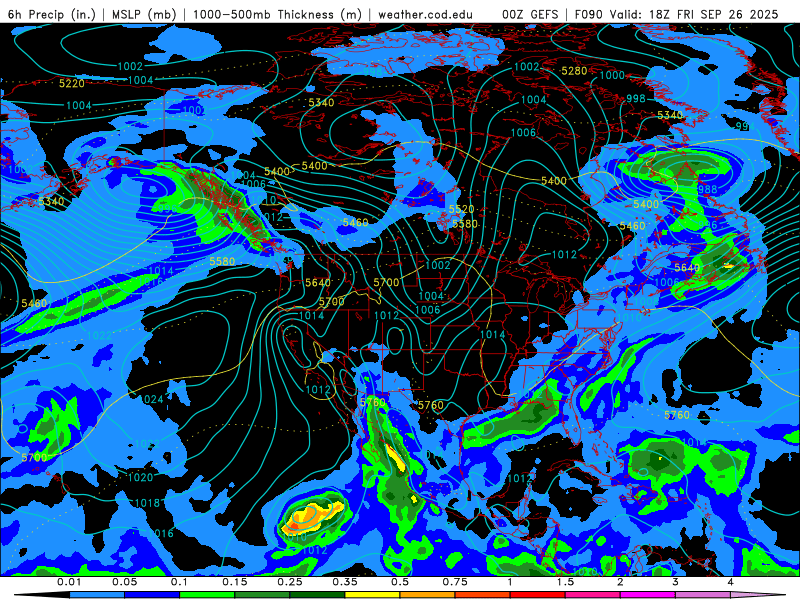Screen dimensions: 800x600
Task: Click the '0.05' legend value
Action: (x=124, y=582)
